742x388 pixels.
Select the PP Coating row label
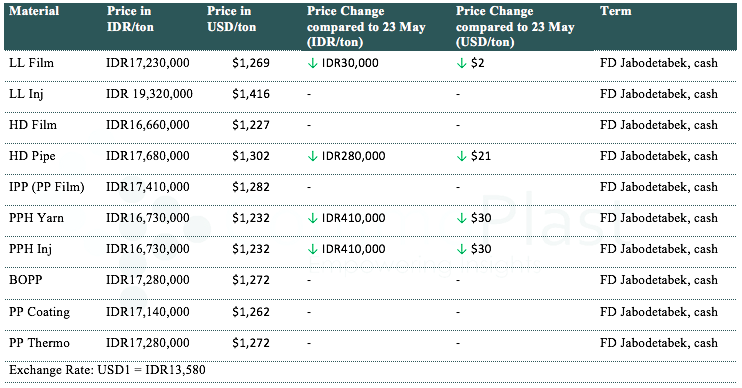tap(39, 312)
